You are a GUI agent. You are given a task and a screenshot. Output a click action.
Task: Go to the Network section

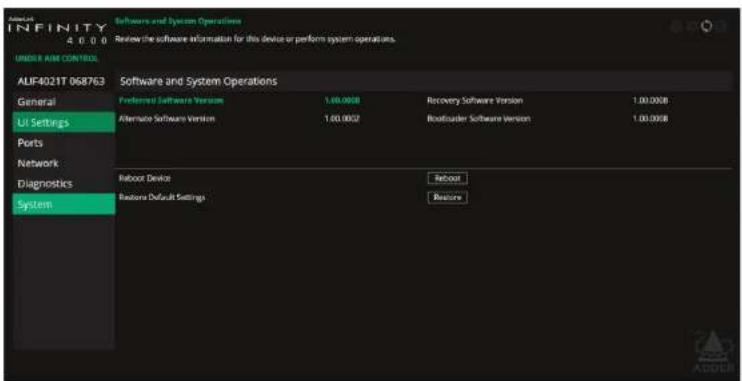click(x=63, y=163)
